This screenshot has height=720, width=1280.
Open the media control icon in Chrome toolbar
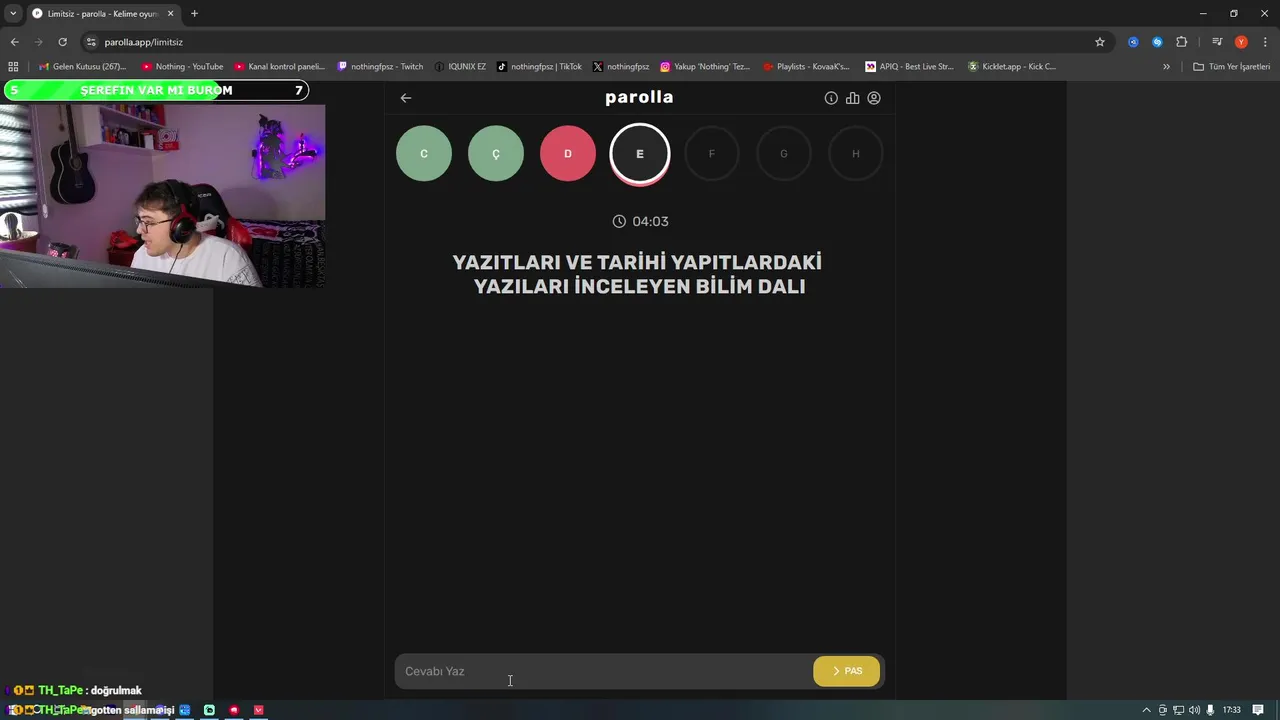pos(1217,42)
